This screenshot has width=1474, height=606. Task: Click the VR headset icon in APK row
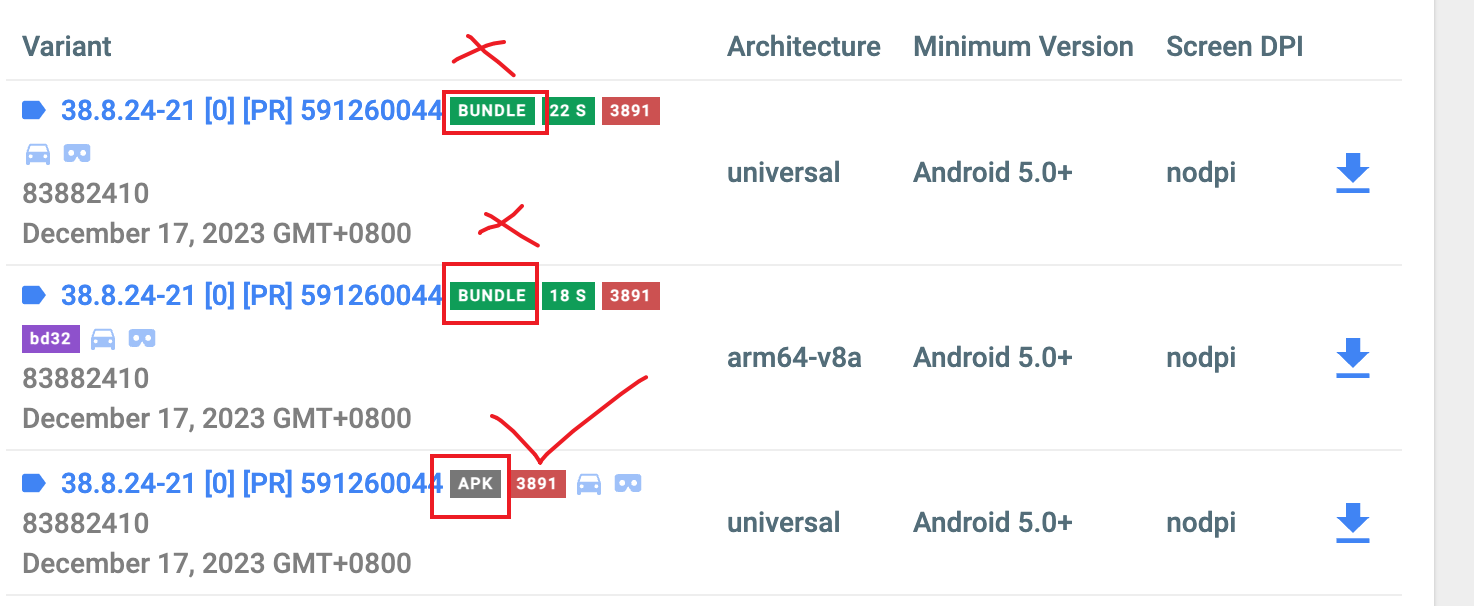pos(628,484)
